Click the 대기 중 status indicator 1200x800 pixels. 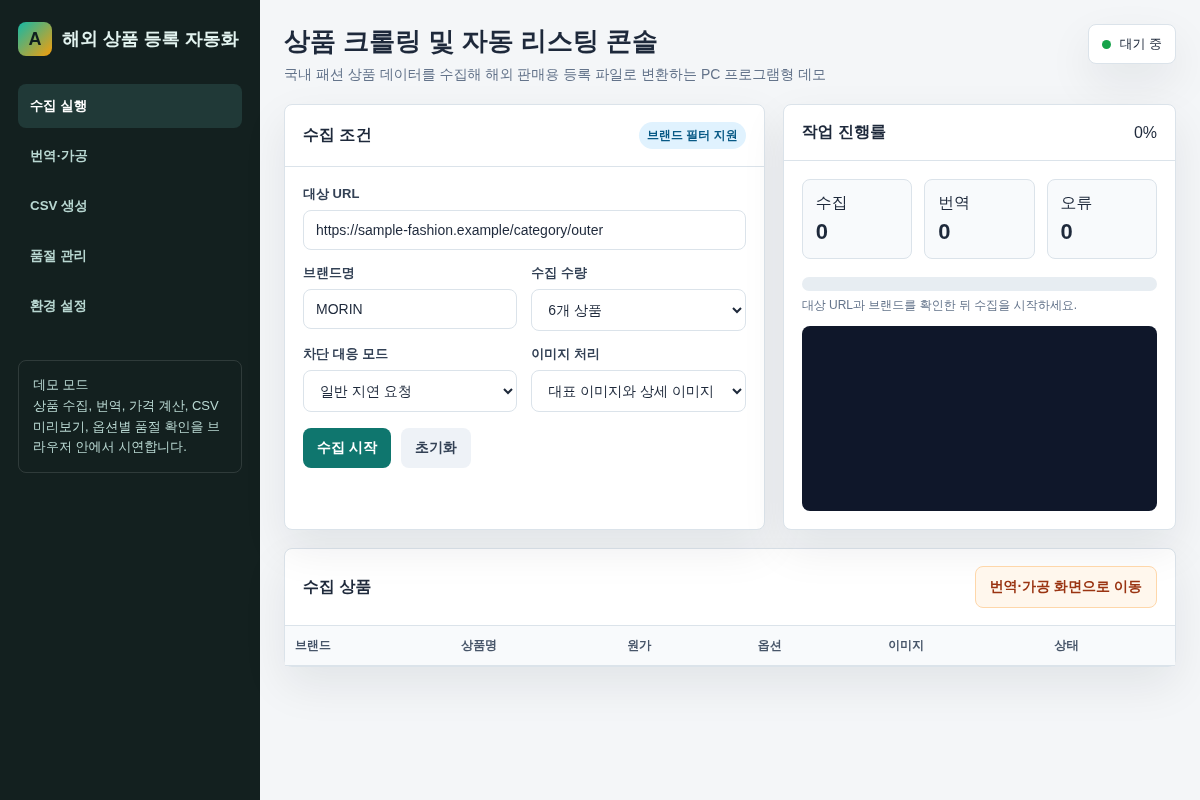(1132, 44)
